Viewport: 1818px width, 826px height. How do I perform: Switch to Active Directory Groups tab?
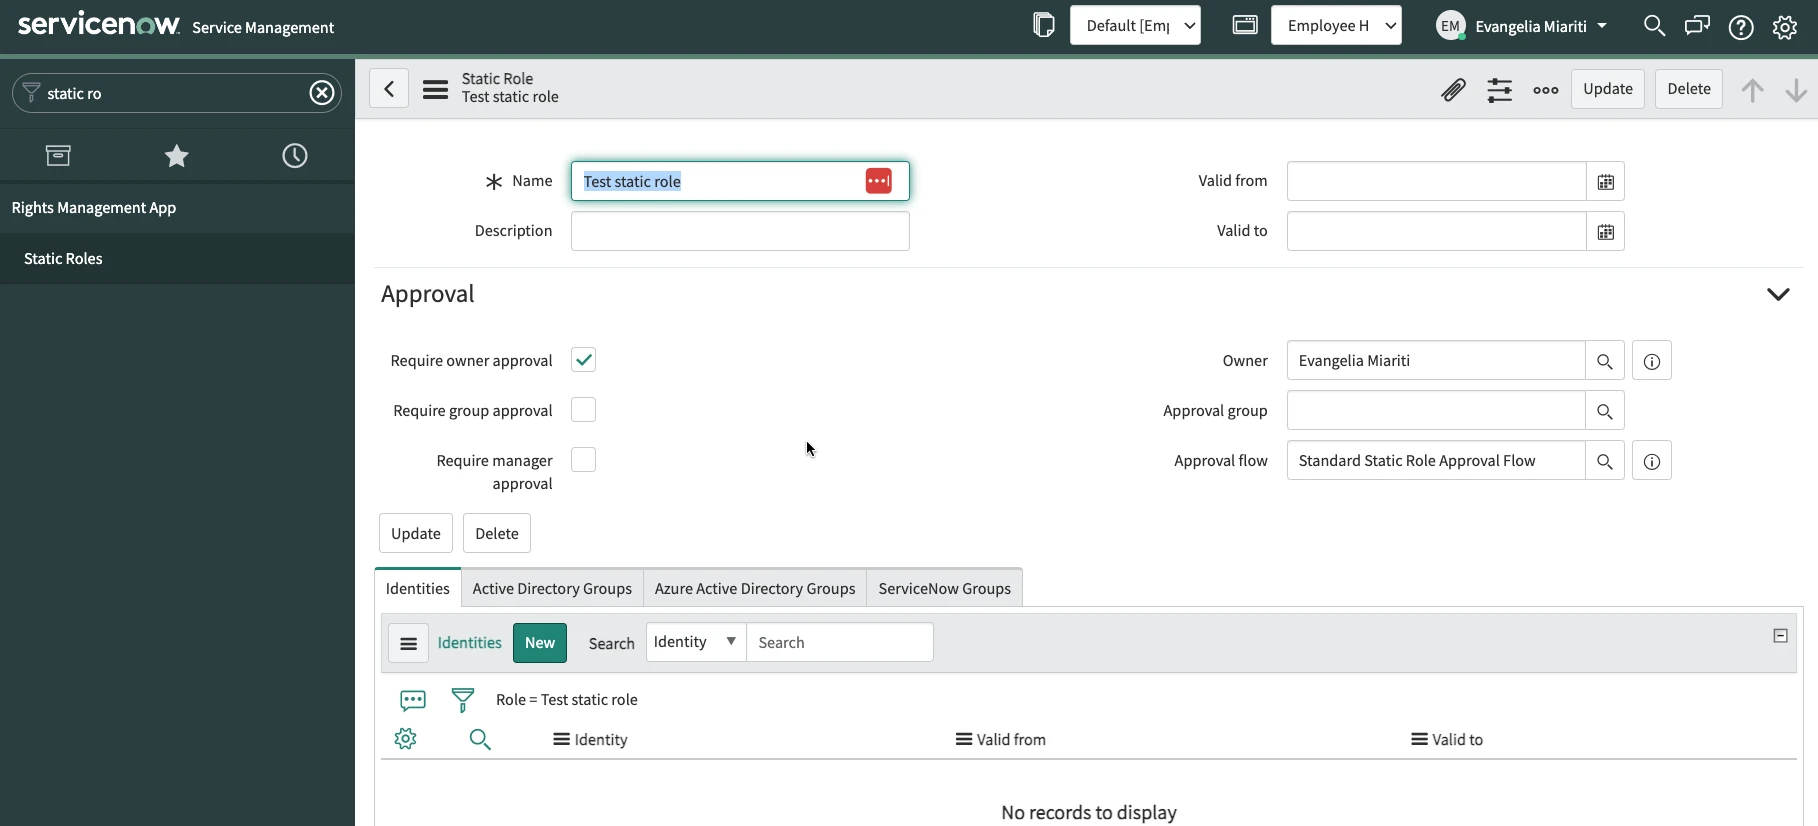552,589
